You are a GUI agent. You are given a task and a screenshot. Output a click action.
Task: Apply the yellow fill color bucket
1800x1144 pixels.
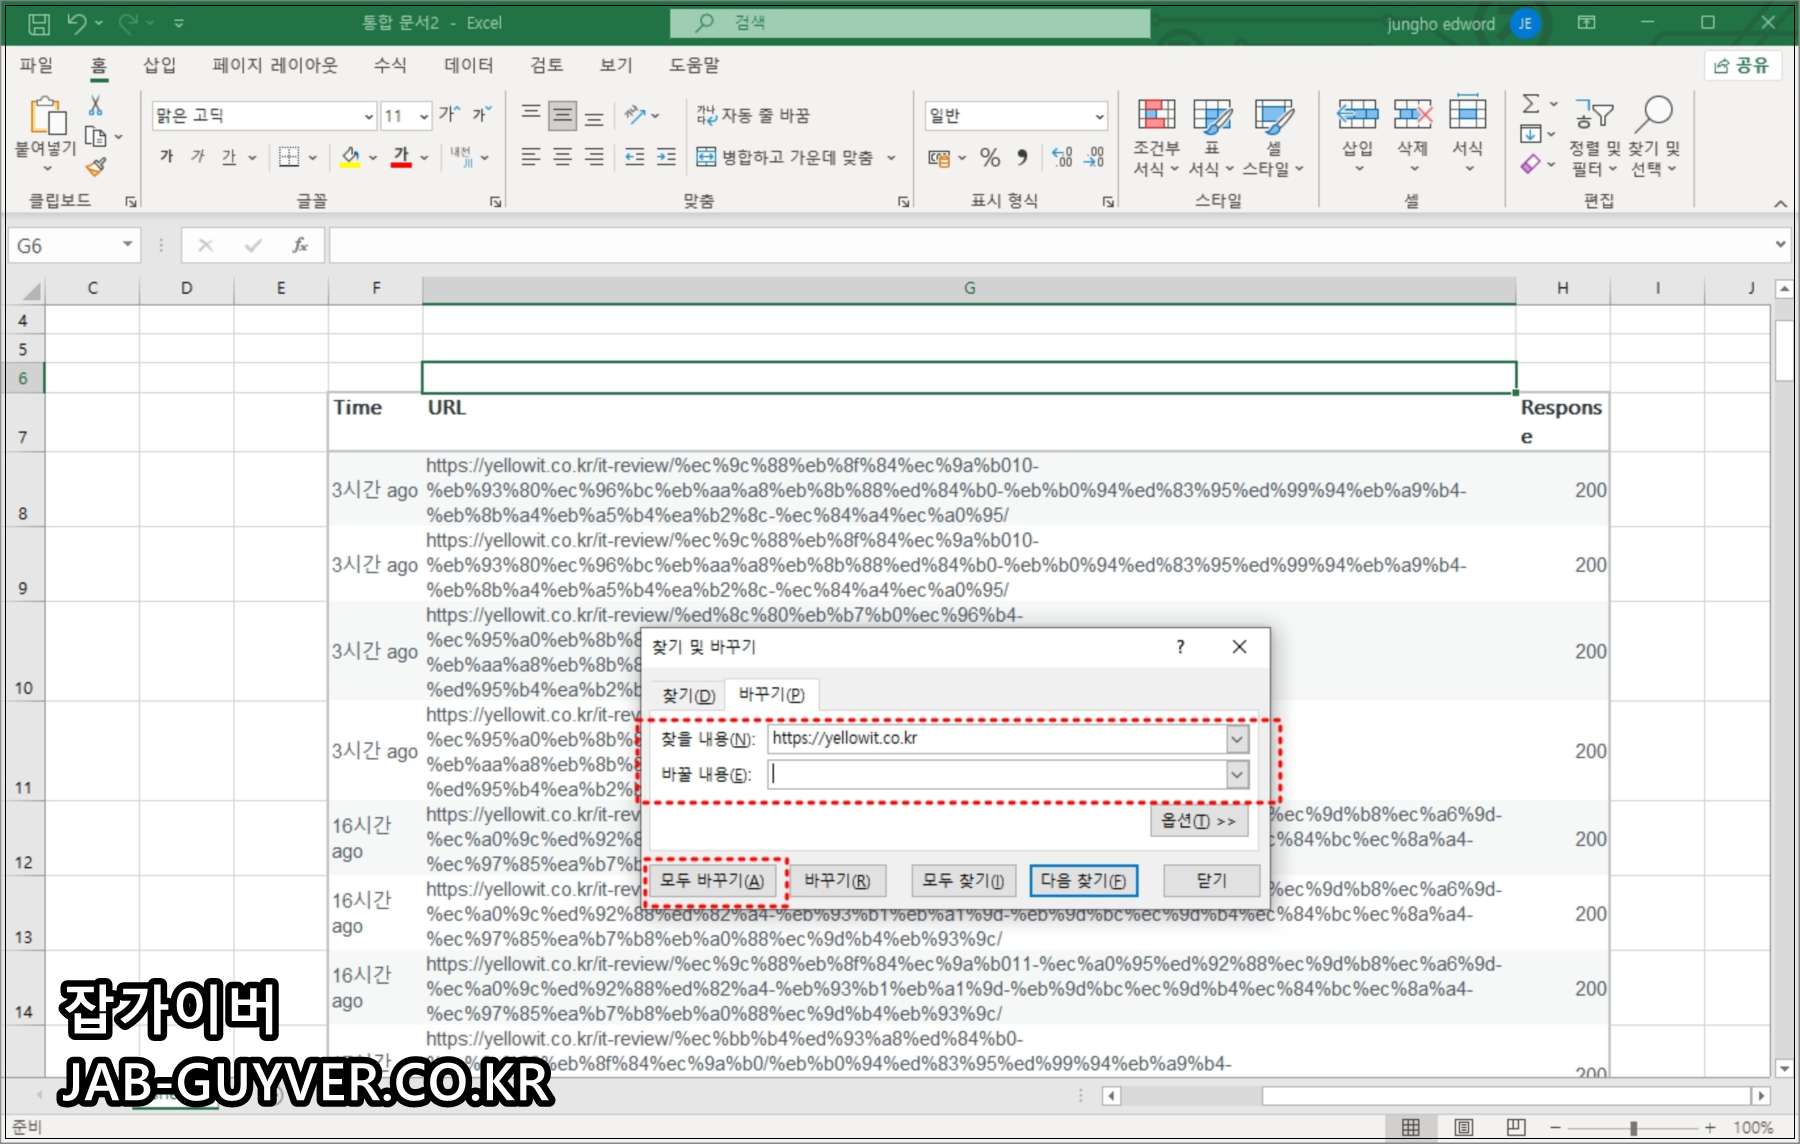click(x=350, y=157)
